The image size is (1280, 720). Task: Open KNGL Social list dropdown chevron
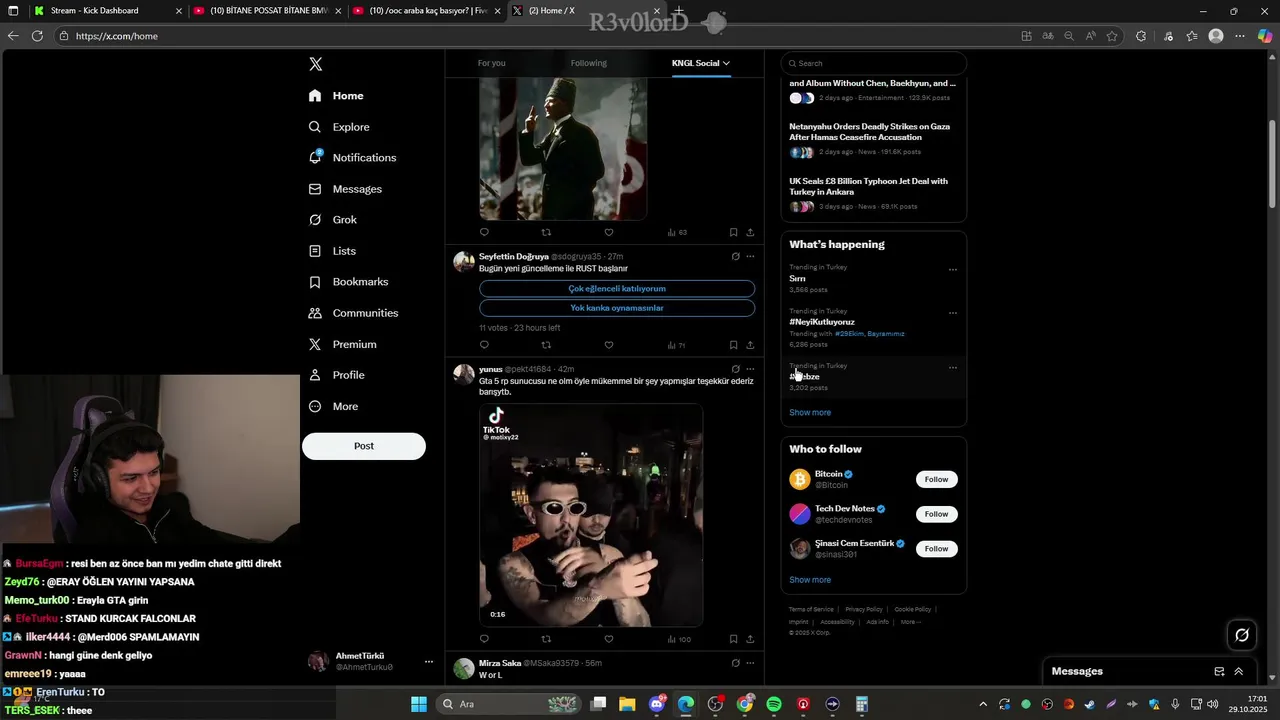point(726,63)
